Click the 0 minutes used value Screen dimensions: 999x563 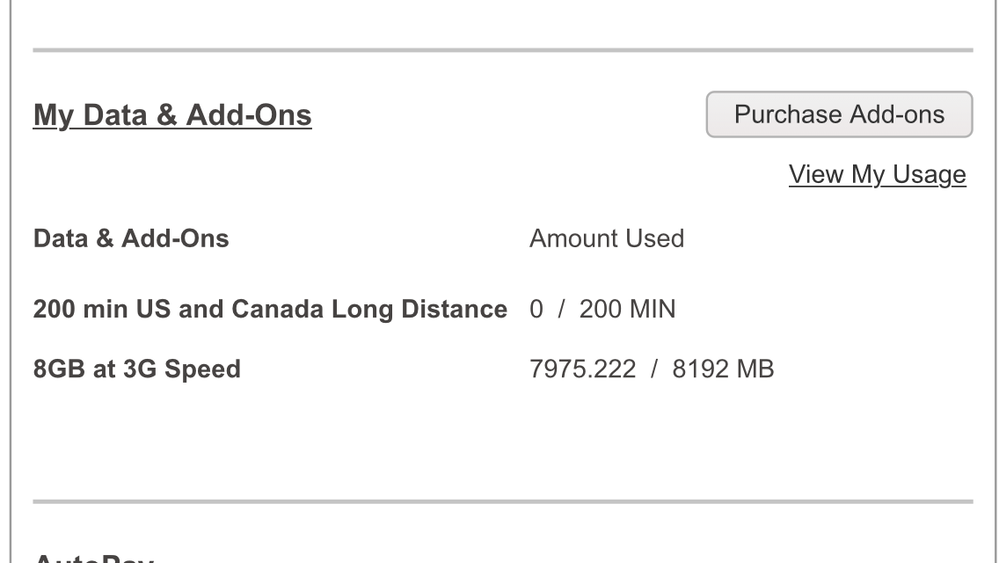536,309
